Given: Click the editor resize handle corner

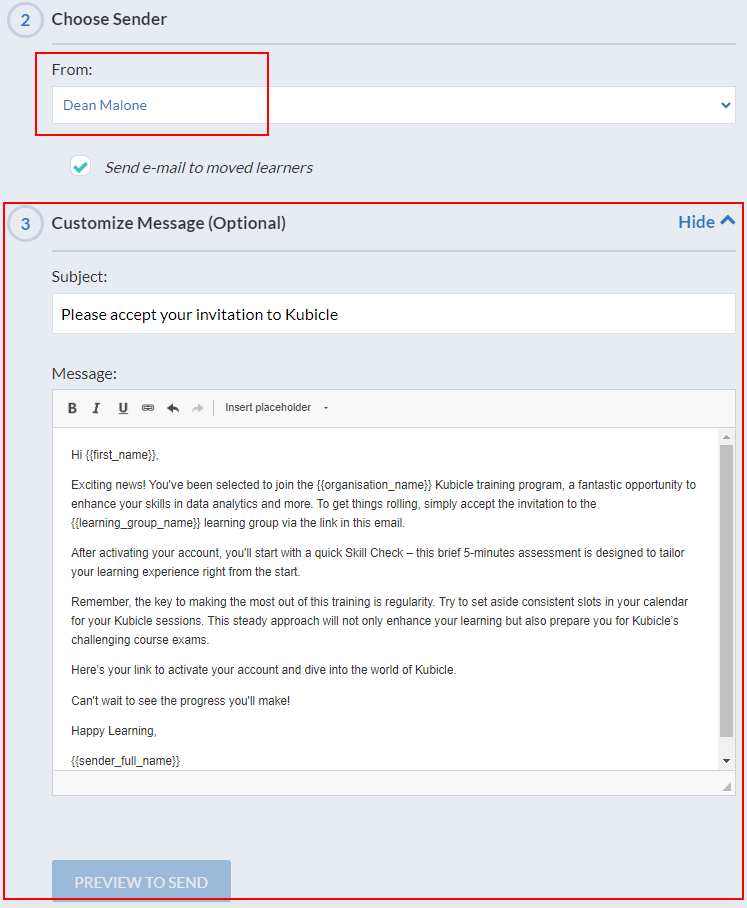Looking at the screenshot, I should pyautogui.click(x=727, y=786).
